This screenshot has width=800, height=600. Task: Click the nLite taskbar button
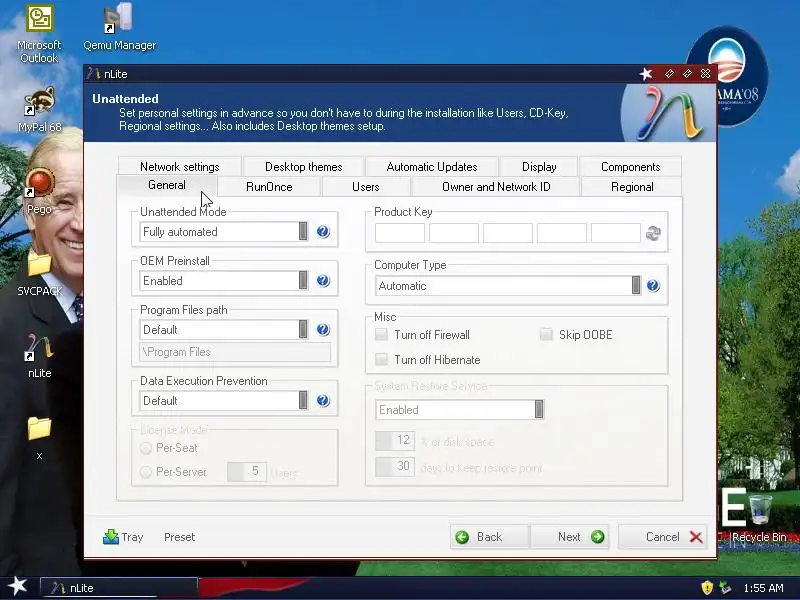[118, 588]
